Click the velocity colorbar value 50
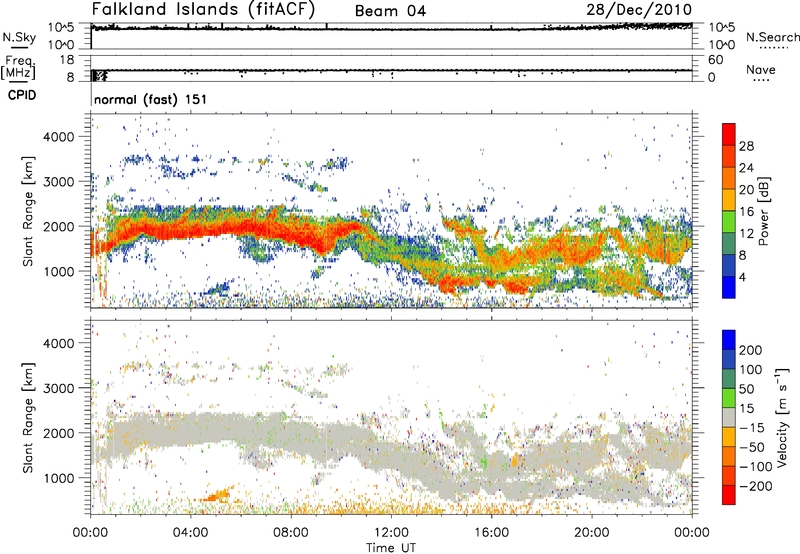This screenshot has height=554, width=800. click(x=746, y=389)
